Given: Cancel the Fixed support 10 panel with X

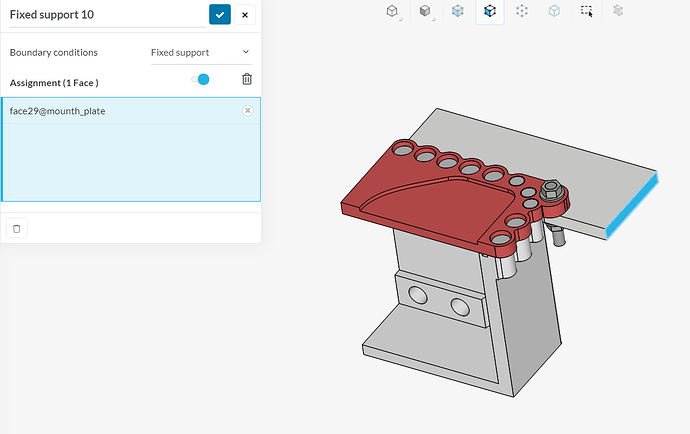Looking at the screenshot, I should coord(245,15).
